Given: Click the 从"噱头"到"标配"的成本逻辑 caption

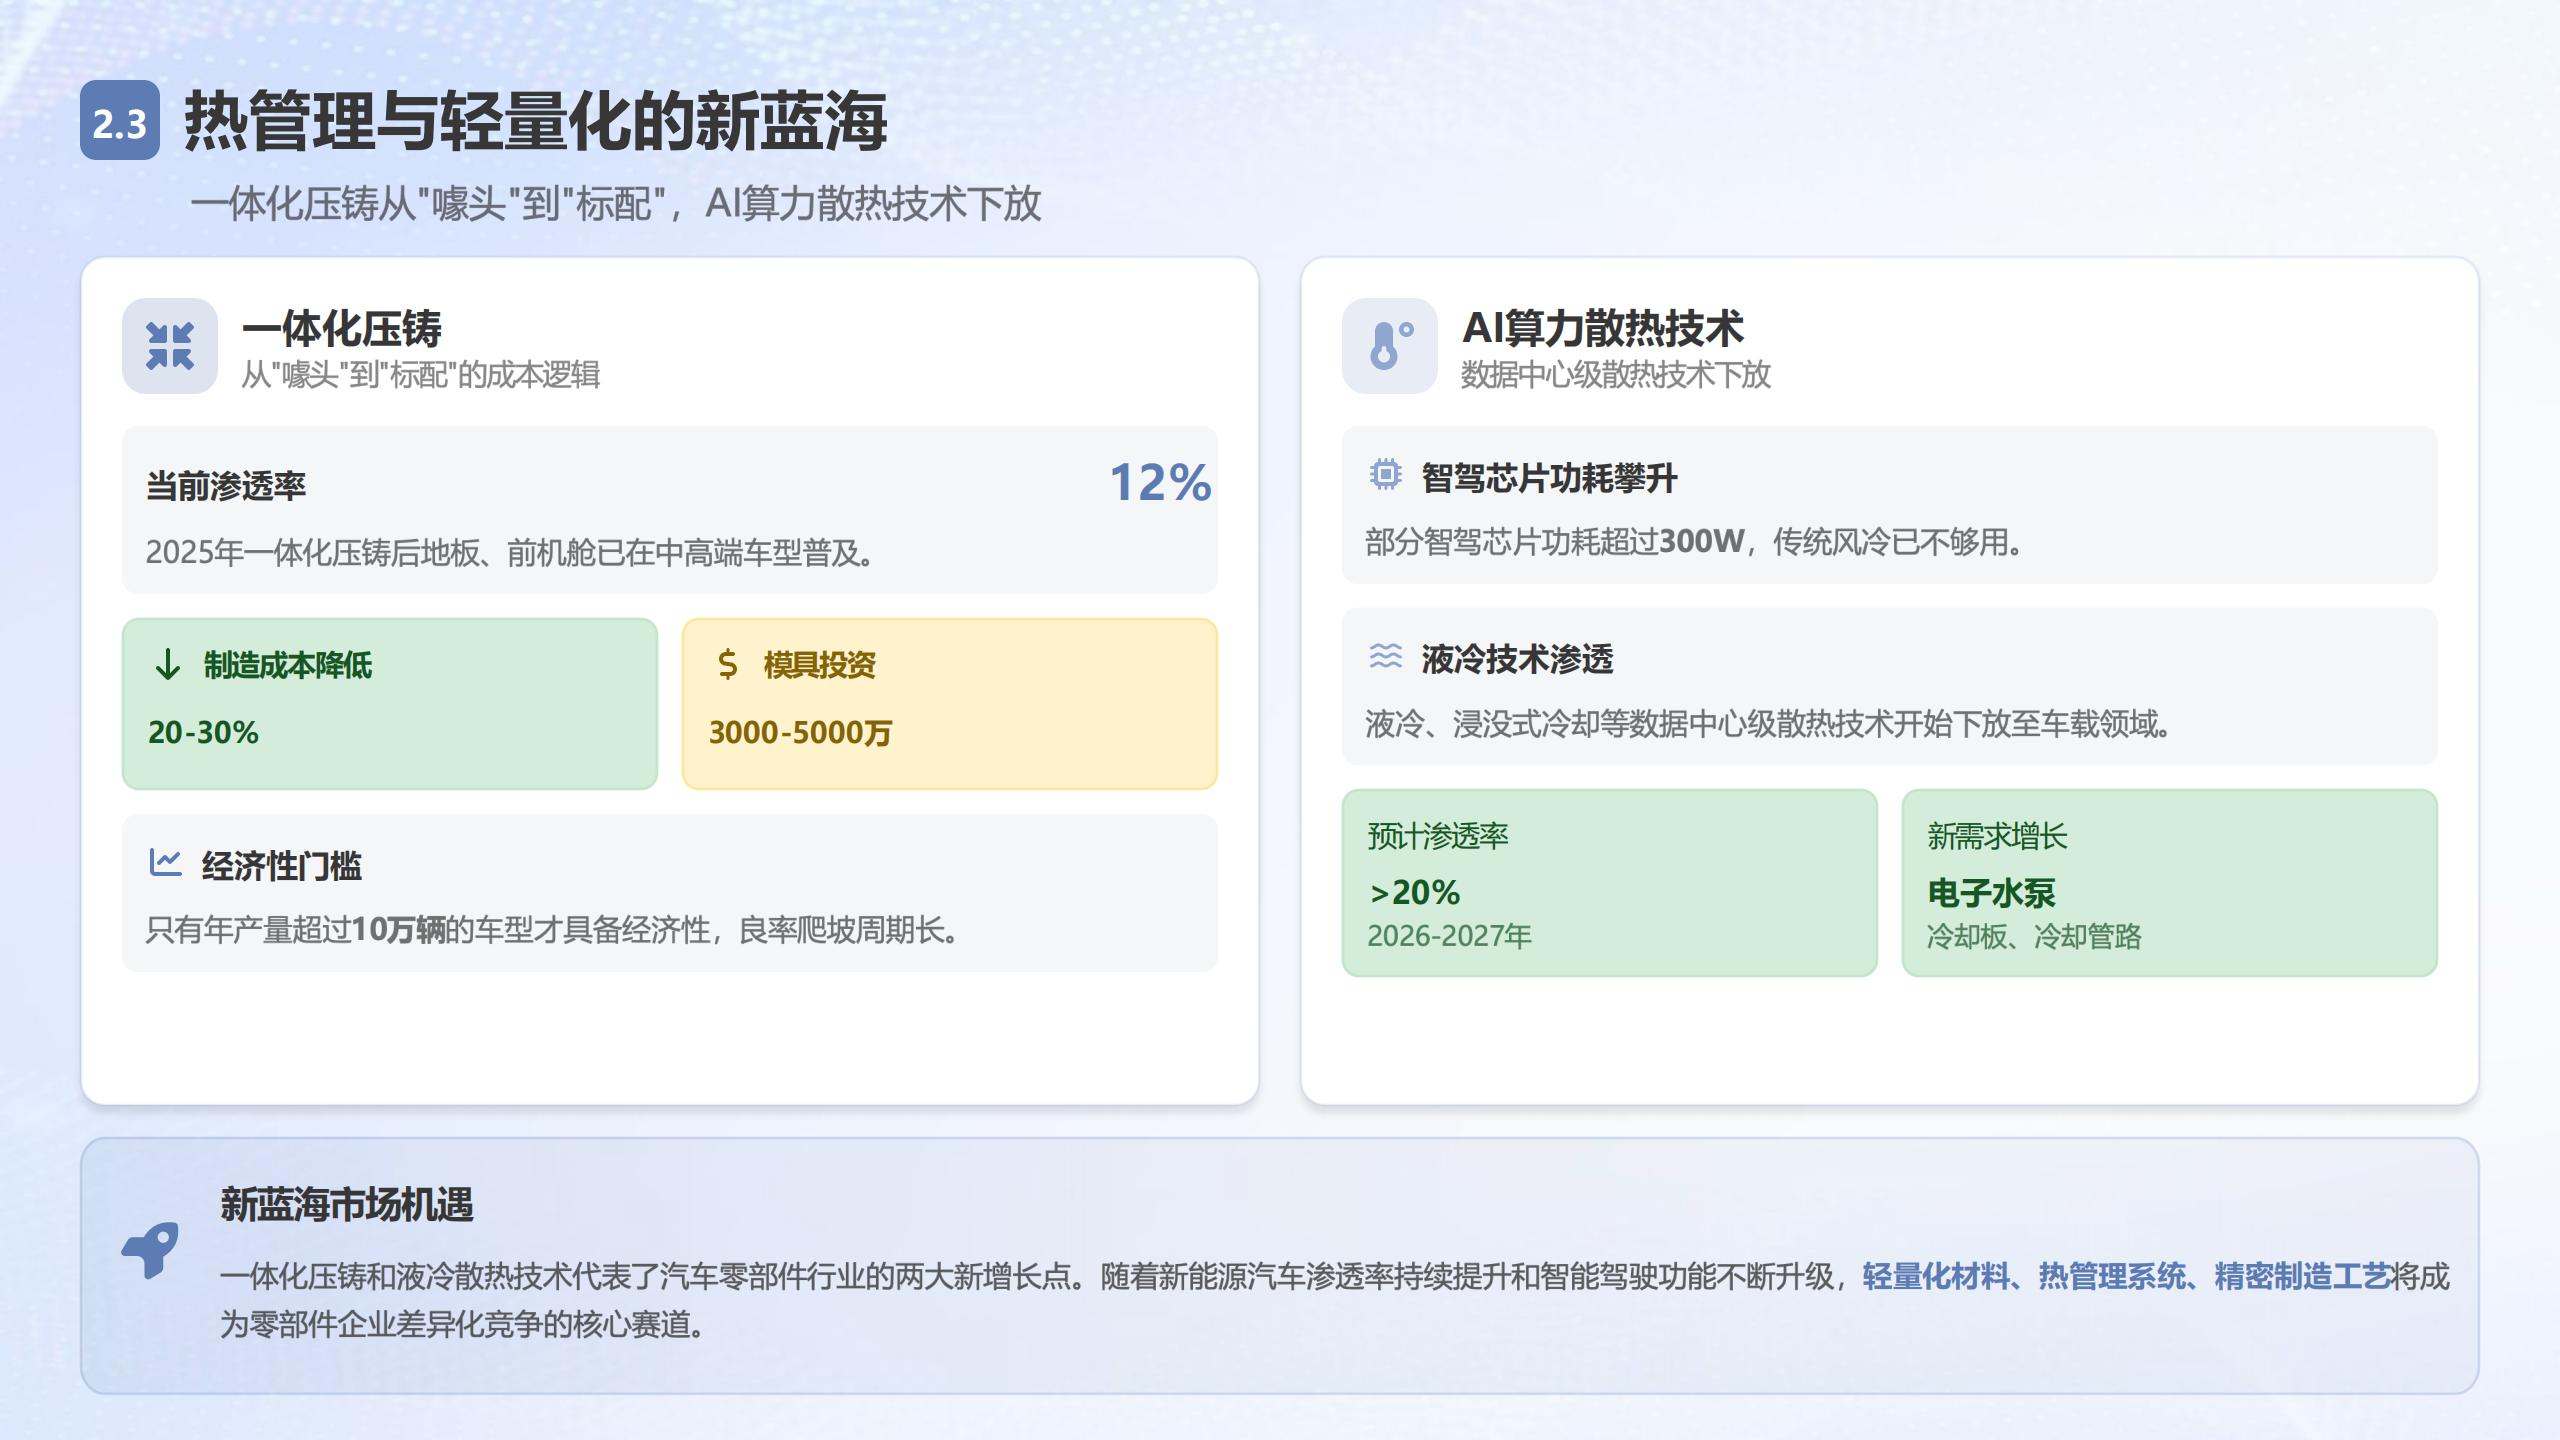Looking at the screenshot, I should pos(420,375).
